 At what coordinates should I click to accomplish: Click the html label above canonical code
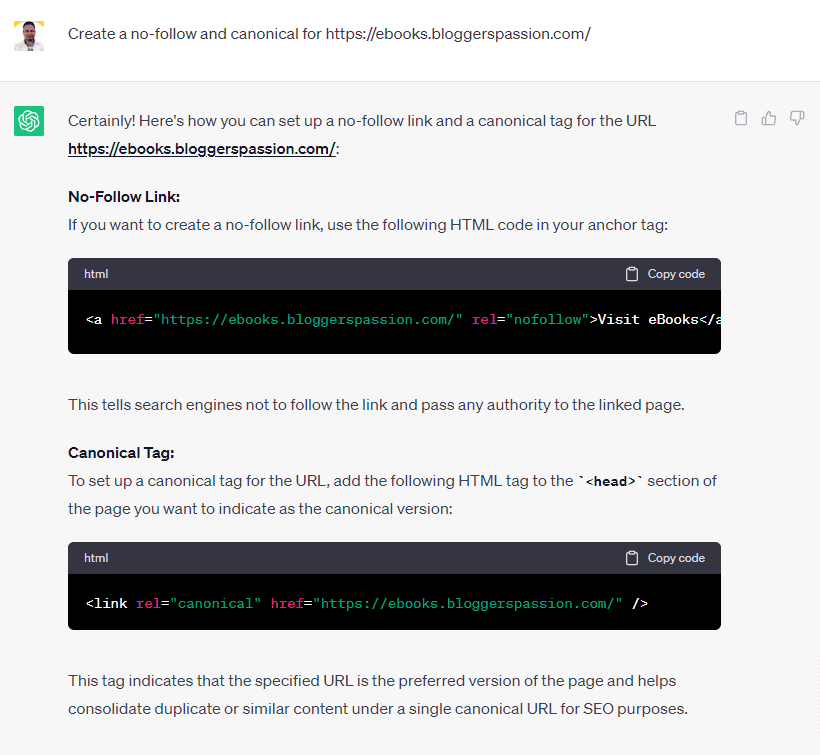click(x=96, y=558)
